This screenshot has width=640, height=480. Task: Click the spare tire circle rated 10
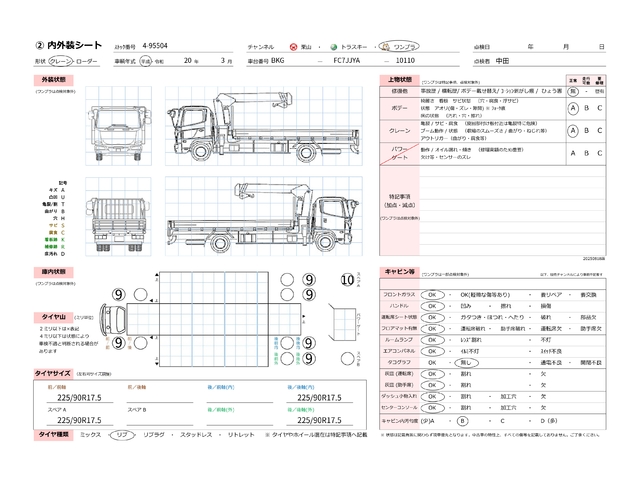348,280
